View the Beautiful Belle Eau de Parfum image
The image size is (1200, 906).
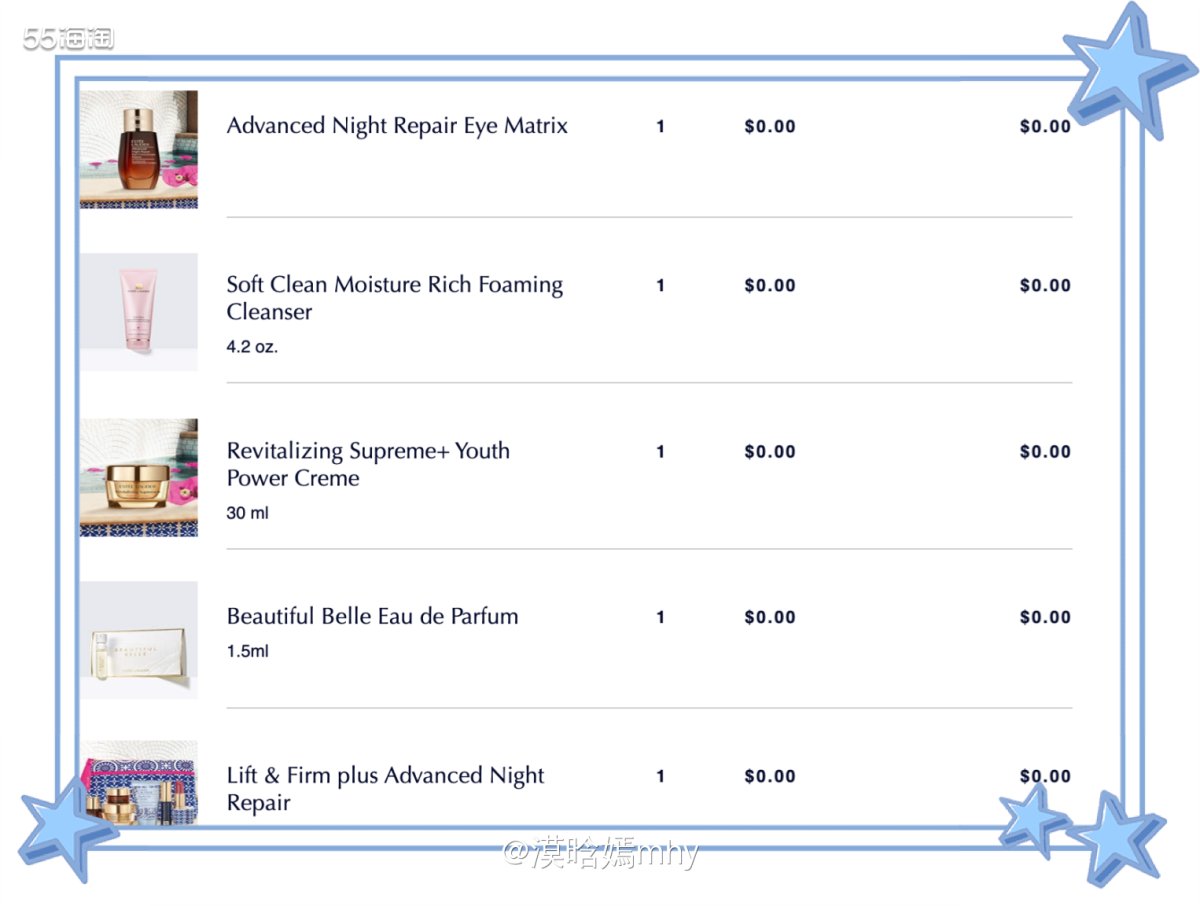139,640
